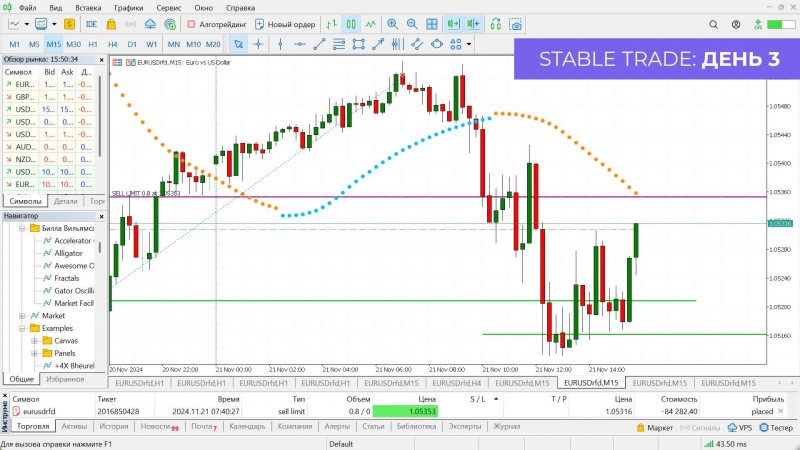The height and width of the screenshot is (450, 800).
Task: Click the VPS button in toolbox
Action: pos(739,428)
